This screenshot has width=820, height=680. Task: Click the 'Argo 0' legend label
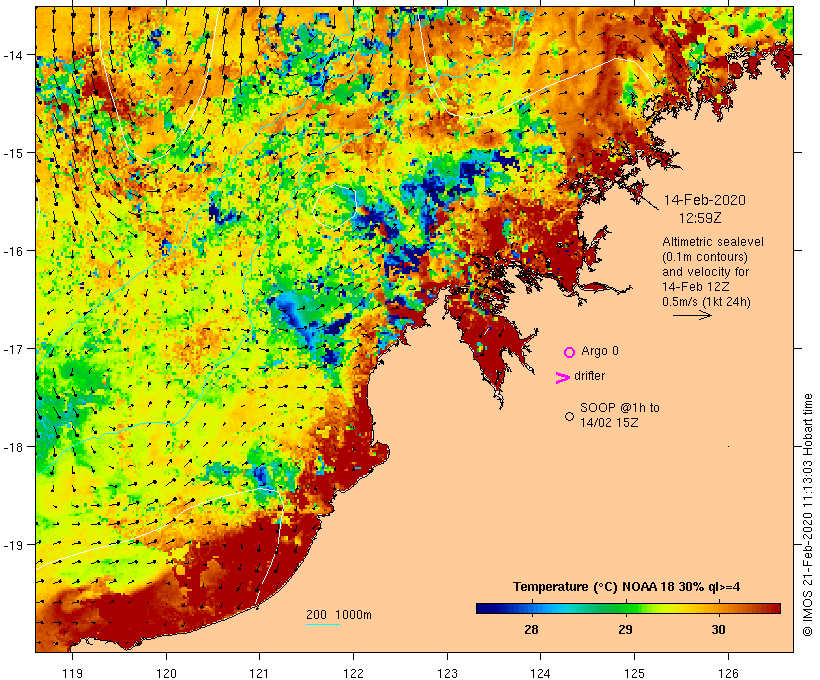[600, 351]
